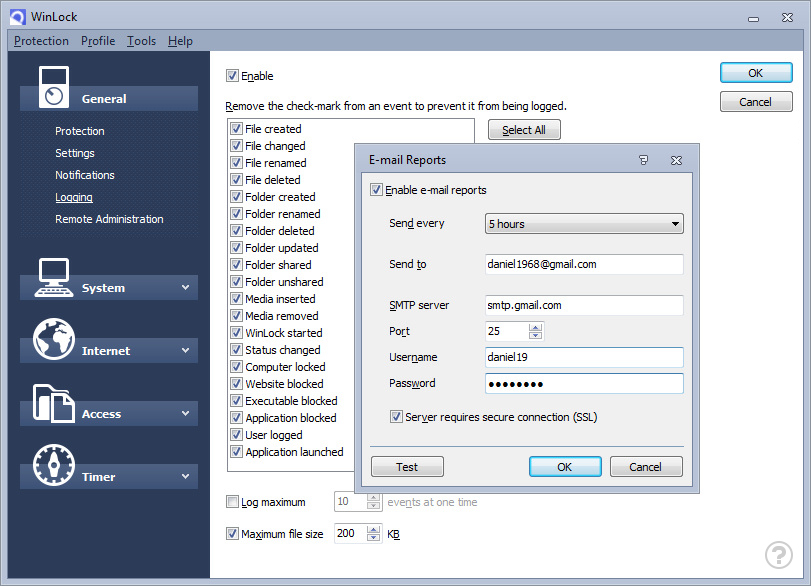Uncheck File created event
This screenshot has width=811, height=586.
[x=236, y=129]
